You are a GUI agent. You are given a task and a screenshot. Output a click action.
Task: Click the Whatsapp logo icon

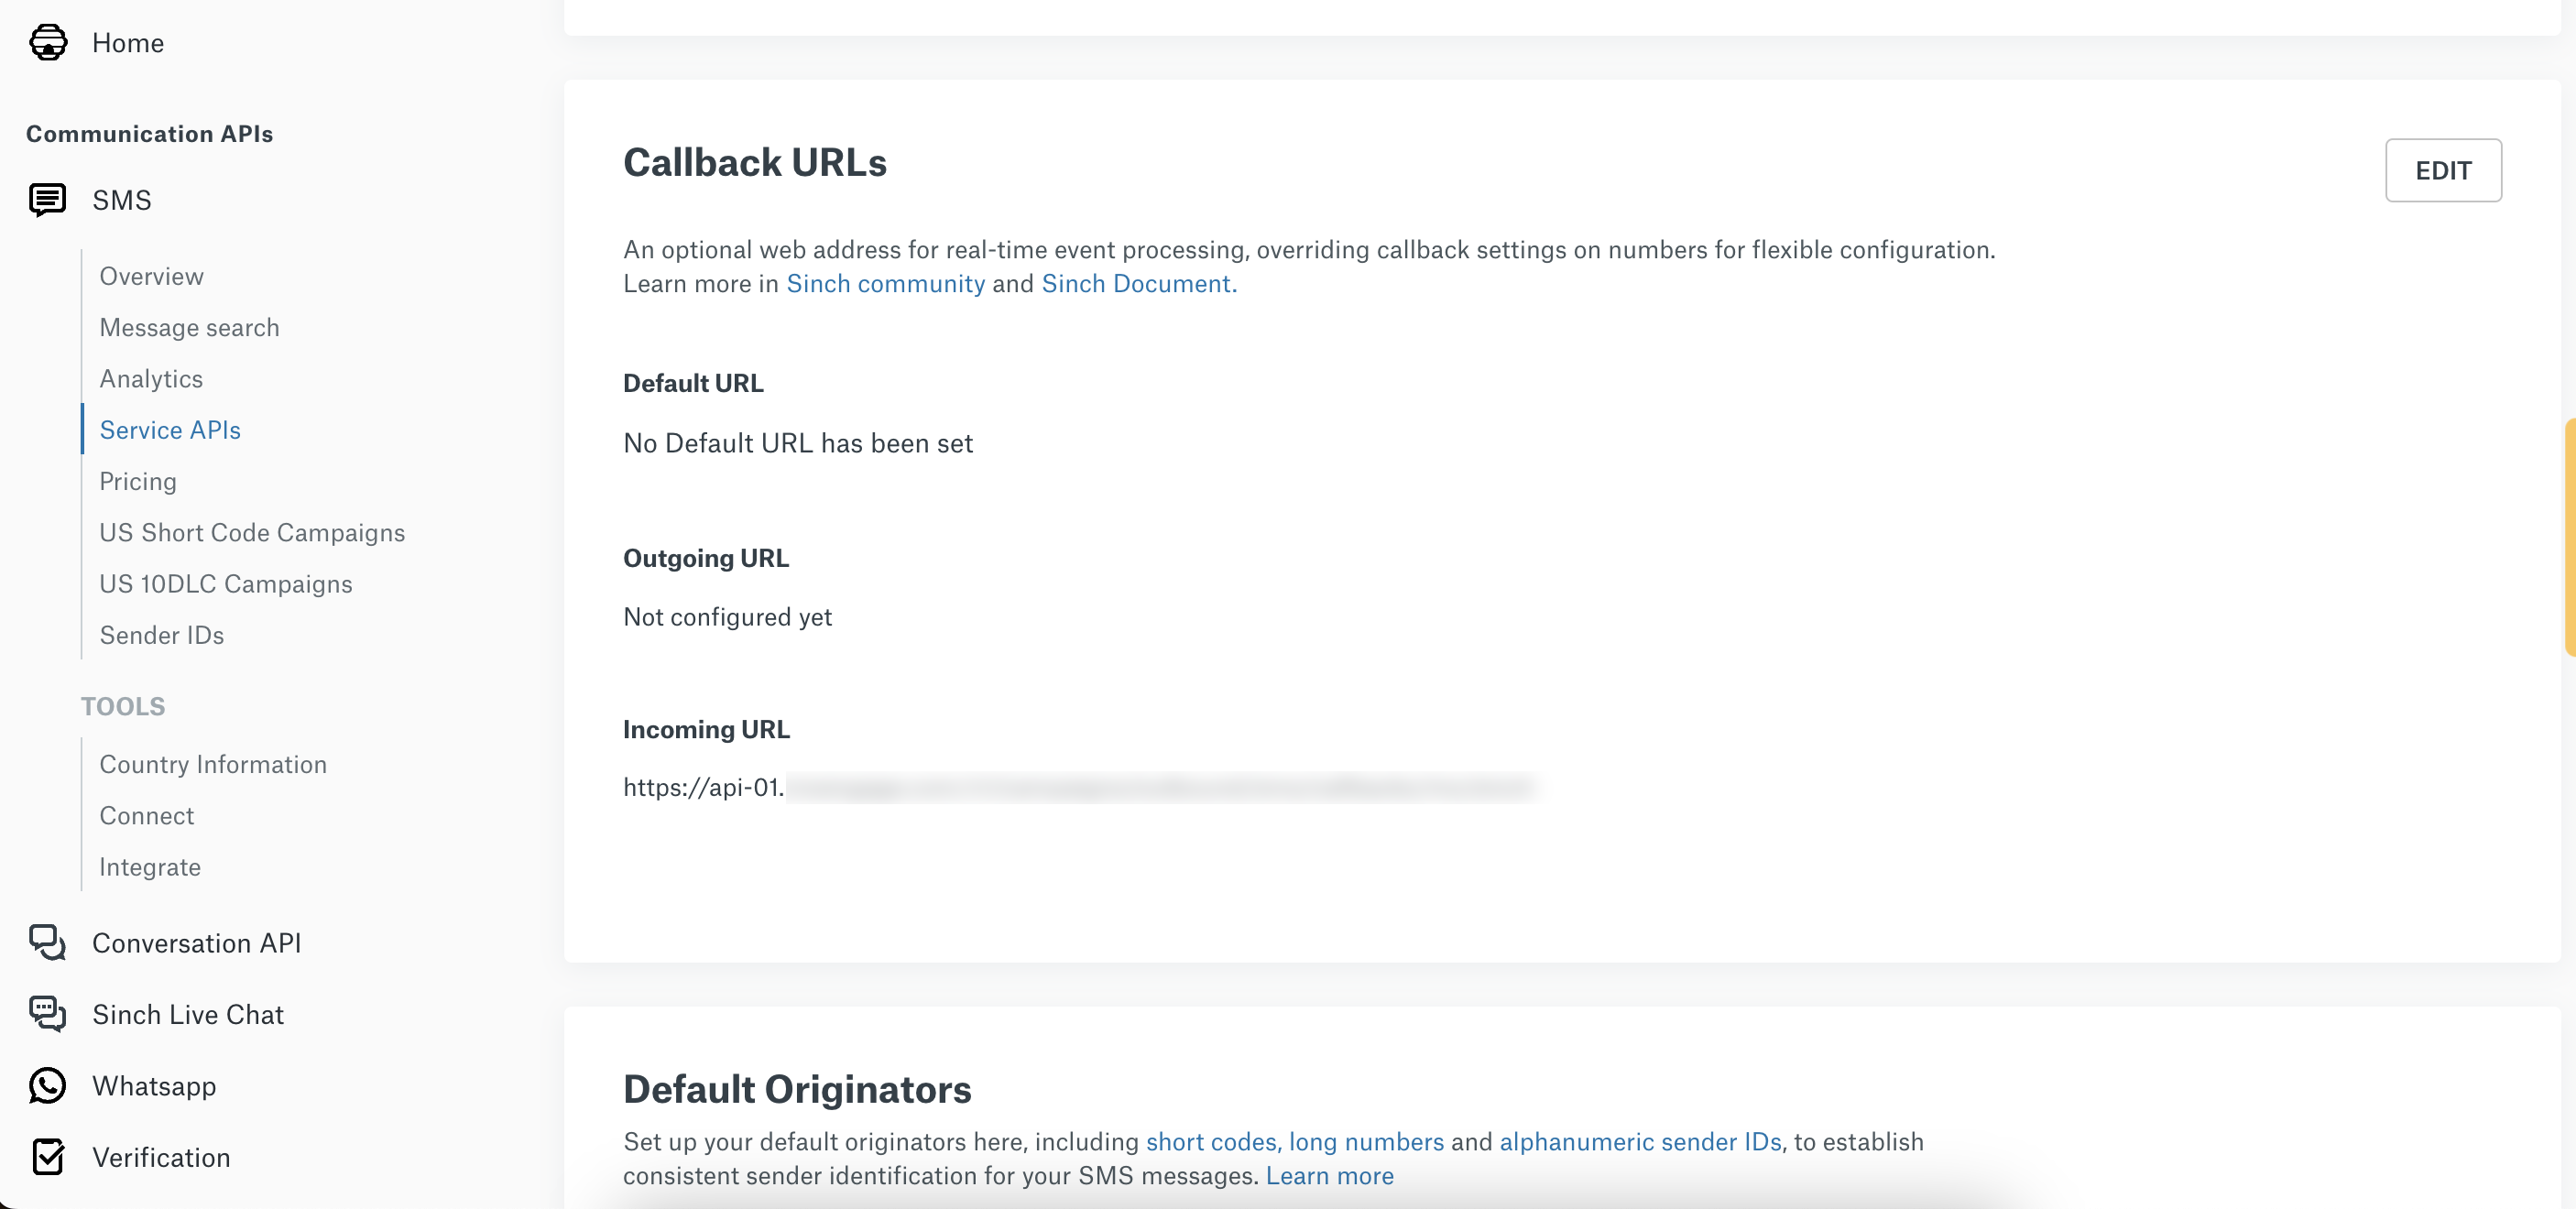click(x=47, y=1085)
